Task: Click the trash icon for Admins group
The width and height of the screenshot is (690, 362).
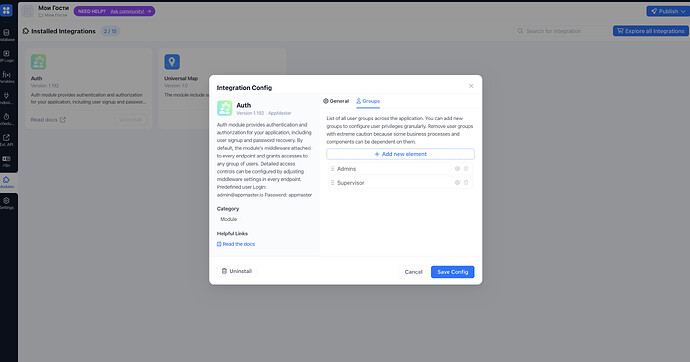Action: [466, 168]
